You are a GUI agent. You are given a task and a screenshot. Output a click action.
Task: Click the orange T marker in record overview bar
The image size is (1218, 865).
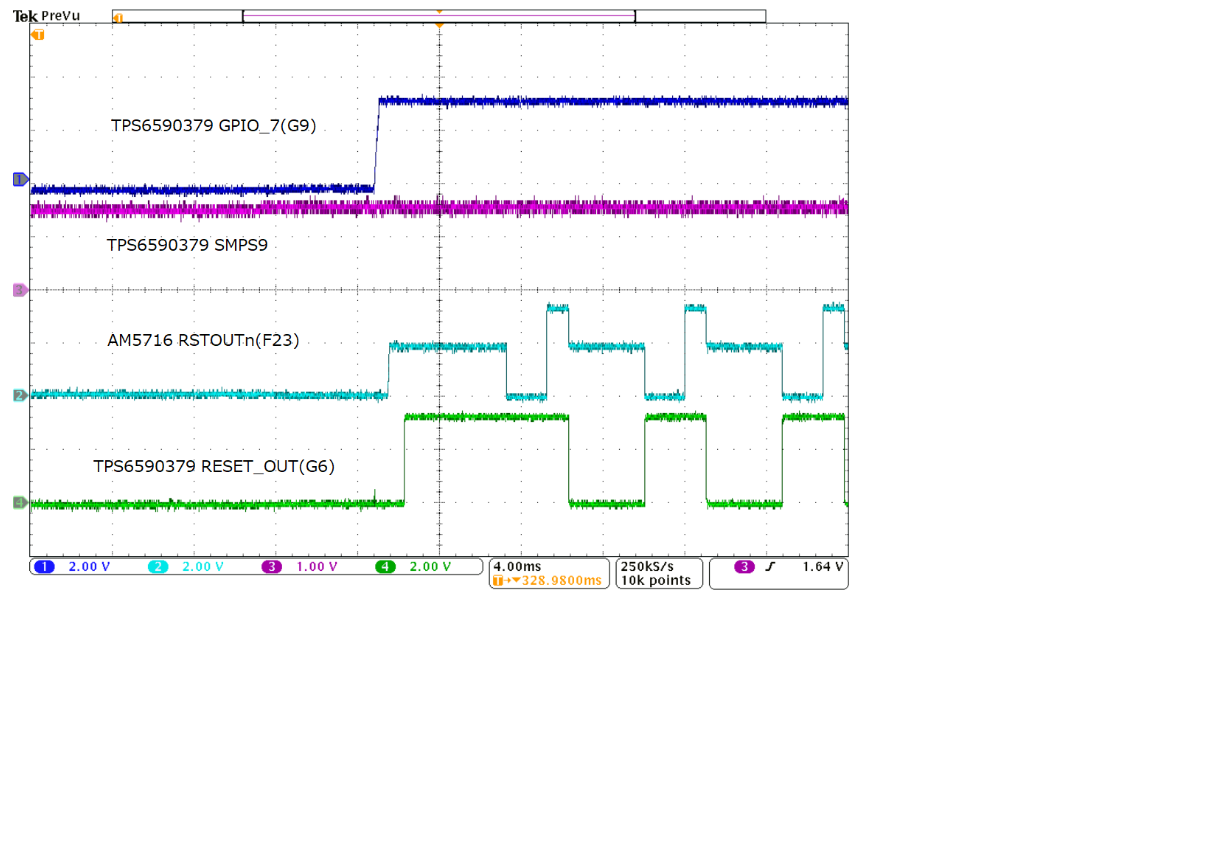(119, 18)
